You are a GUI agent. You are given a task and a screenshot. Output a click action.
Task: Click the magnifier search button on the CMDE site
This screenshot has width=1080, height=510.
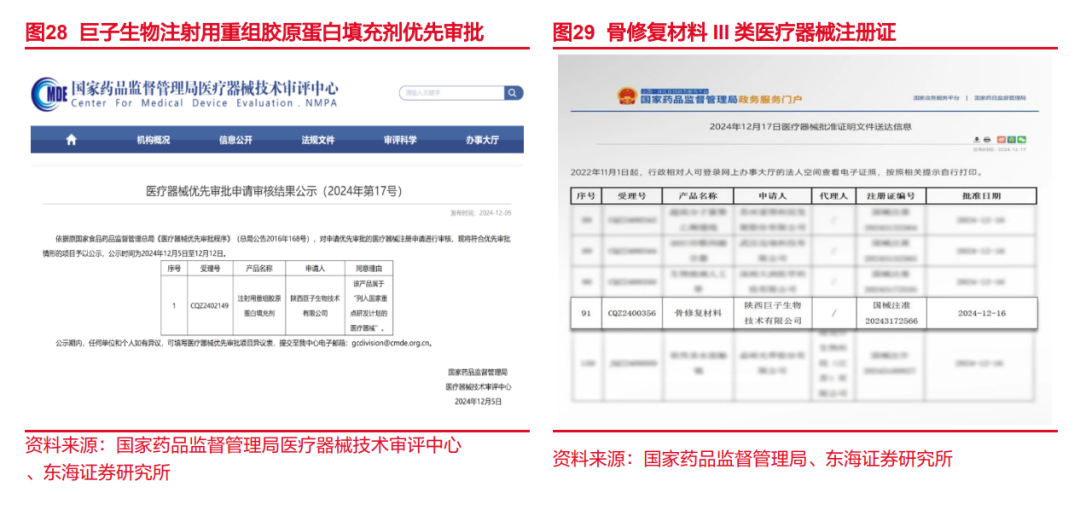coord(514,92)
